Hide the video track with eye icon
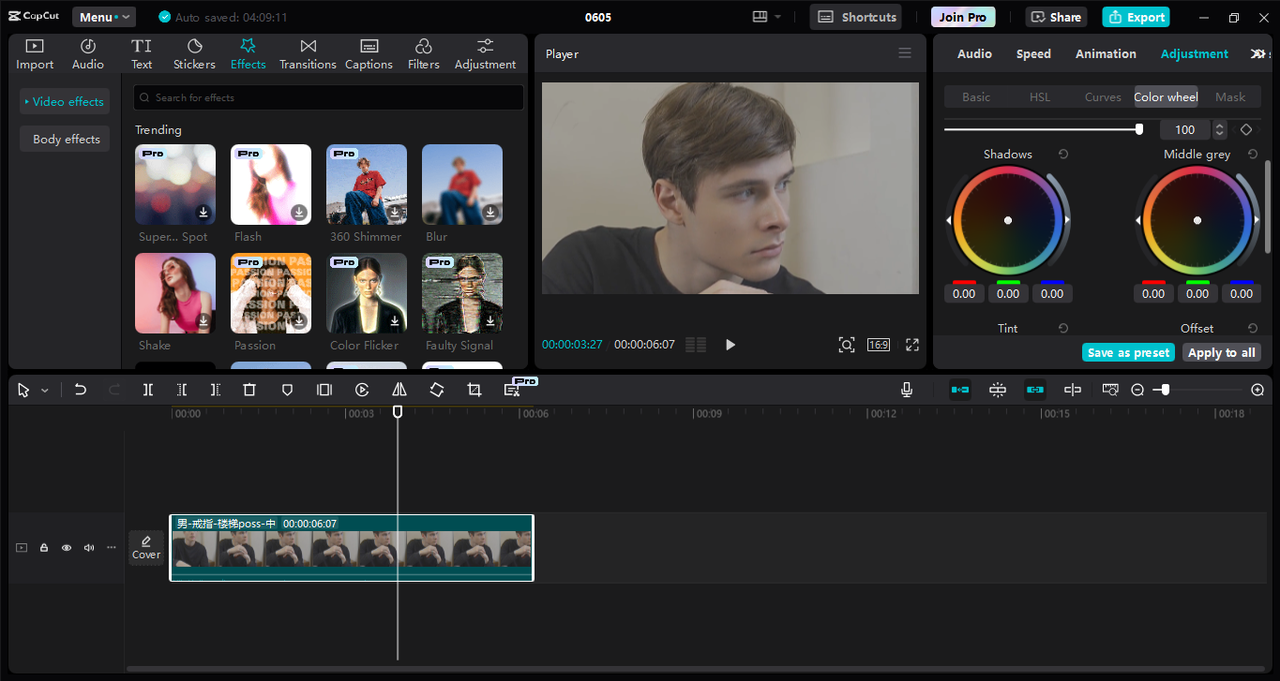The image size is (1280, 681). point(66,548)
